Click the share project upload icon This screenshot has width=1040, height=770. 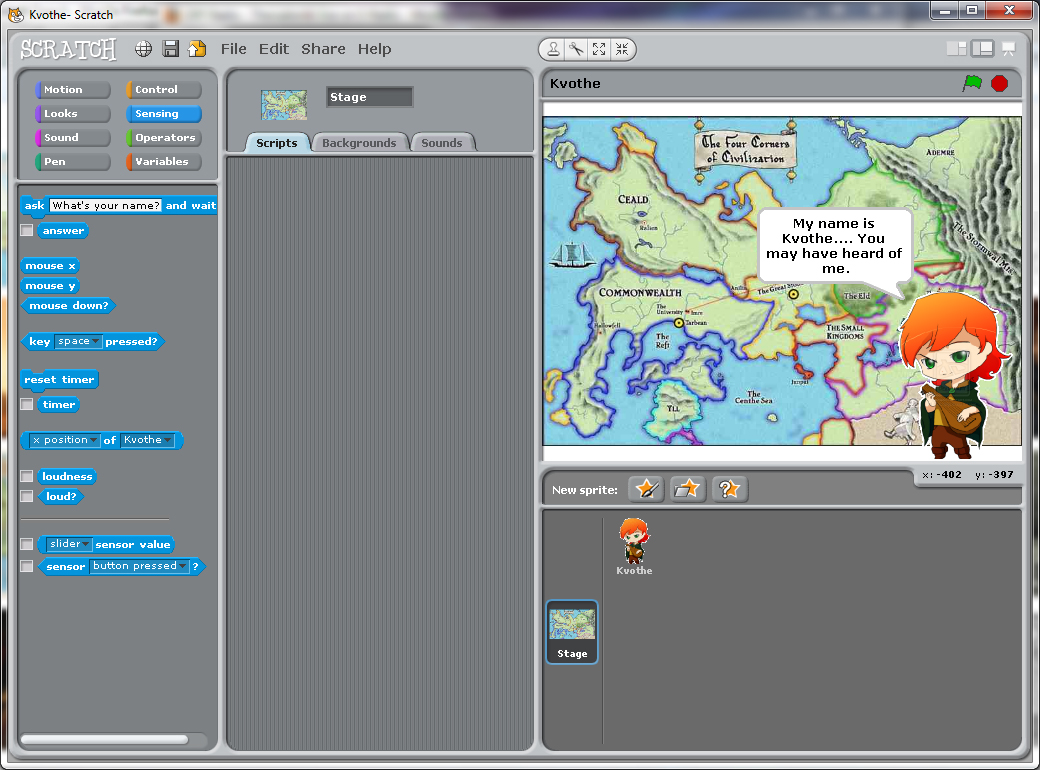[197, 48]
